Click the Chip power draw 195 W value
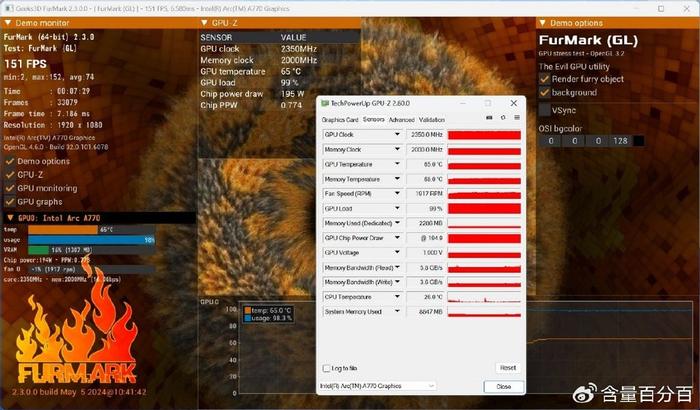 292,94
